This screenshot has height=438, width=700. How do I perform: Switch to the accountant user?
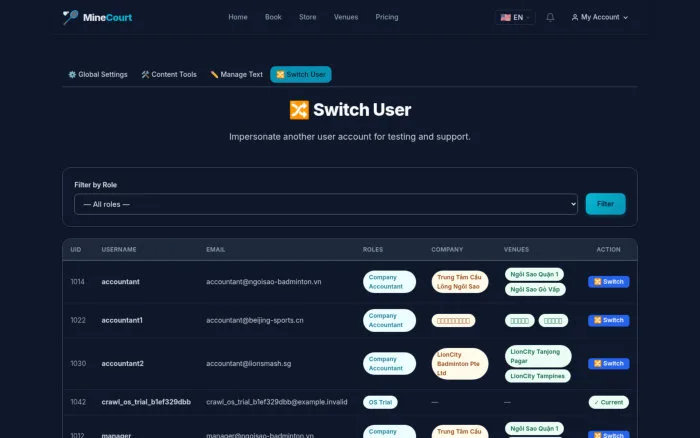[x=608, y=282]
